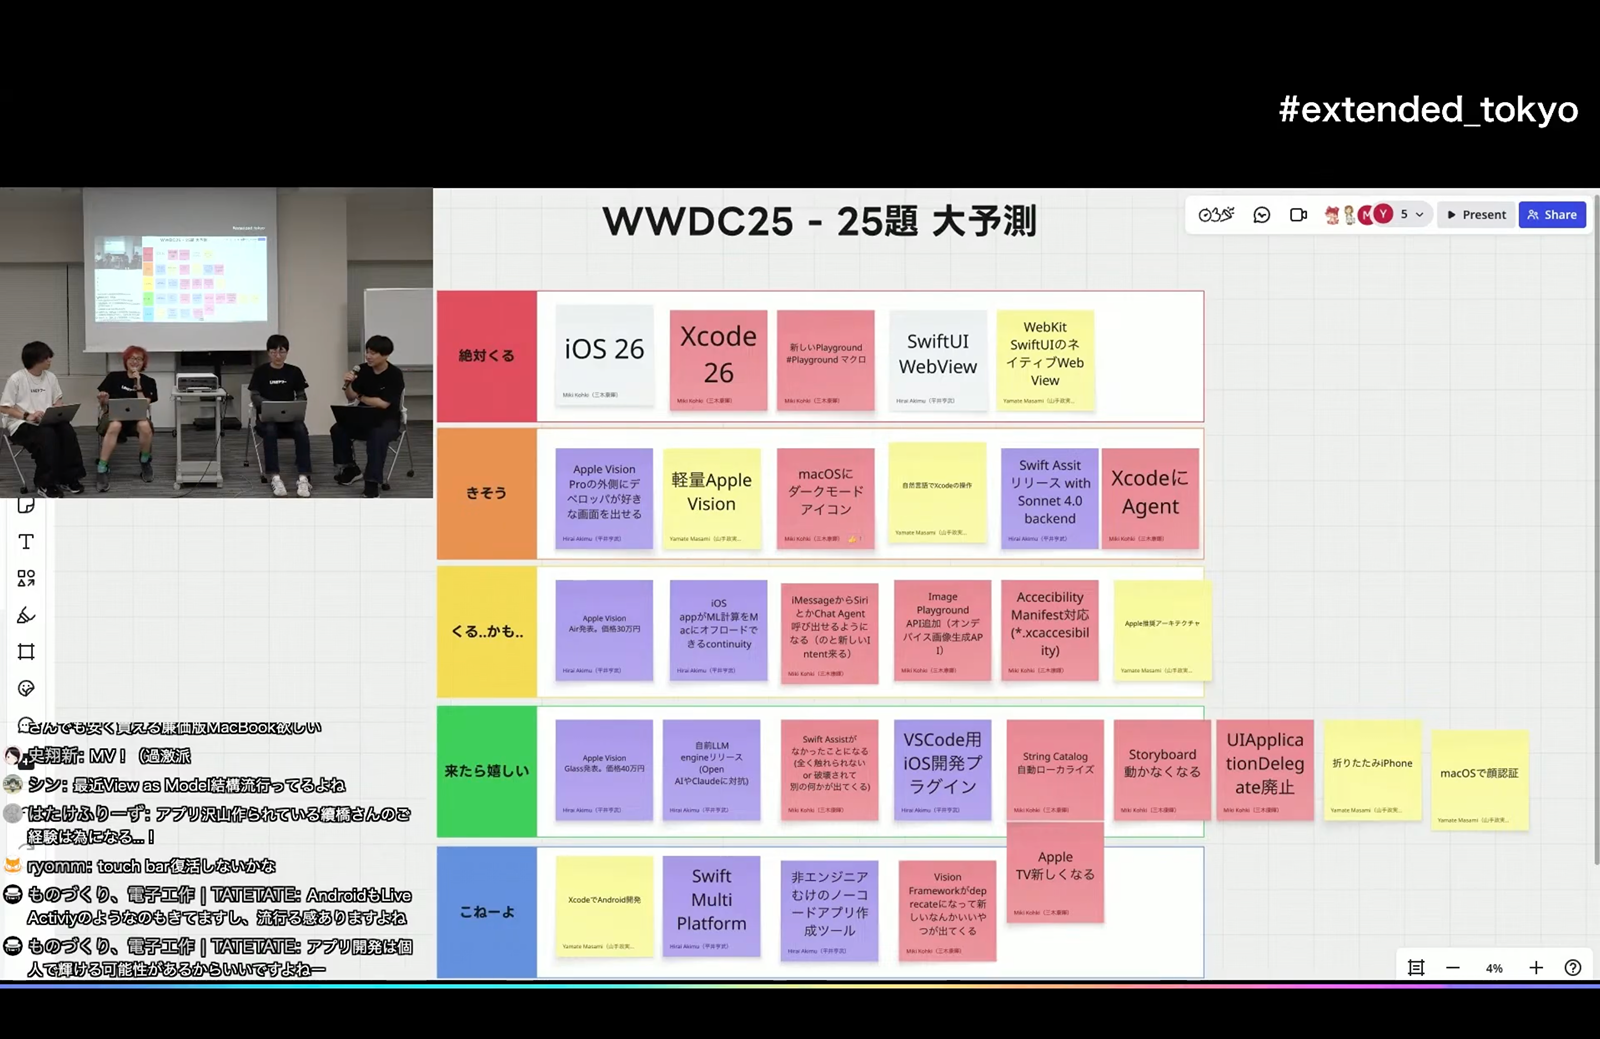
Task: Select the Text tool
Action: click(26, 542)
